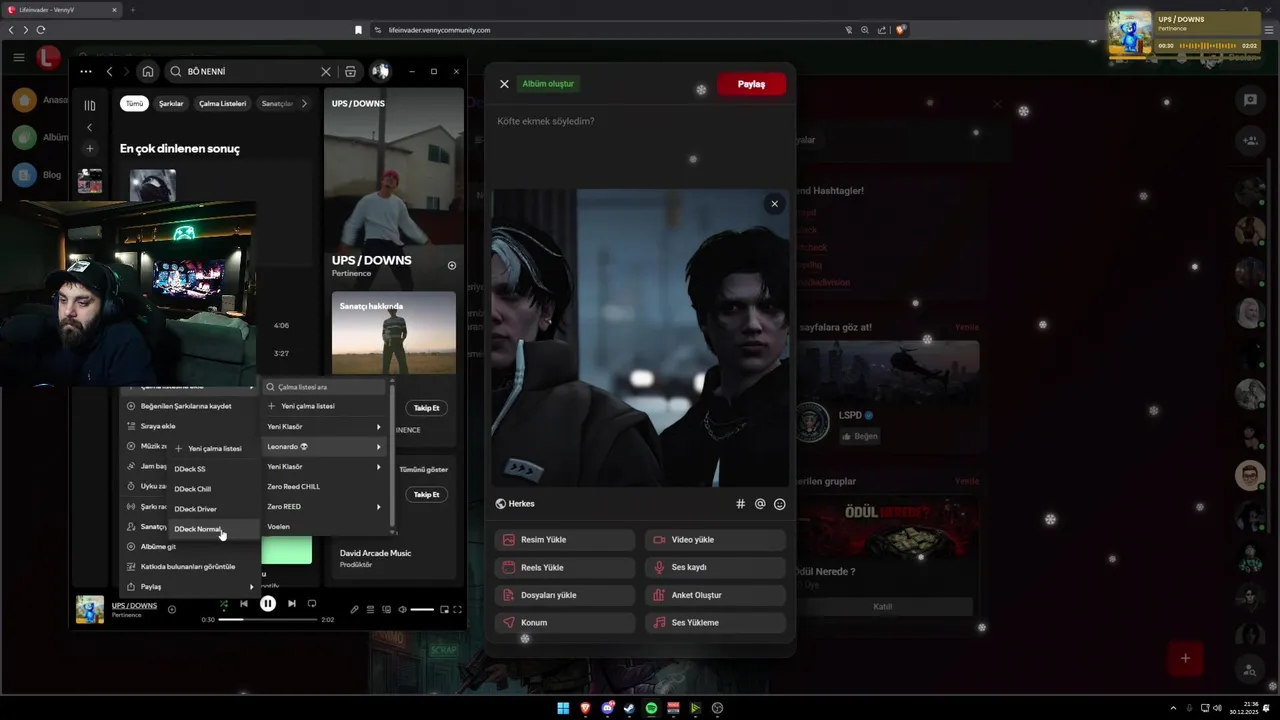Open the lyrics microphone icon in Spotify
Image resolution: width=1280 pixels, height=720 pixels.
coord(354,609)
